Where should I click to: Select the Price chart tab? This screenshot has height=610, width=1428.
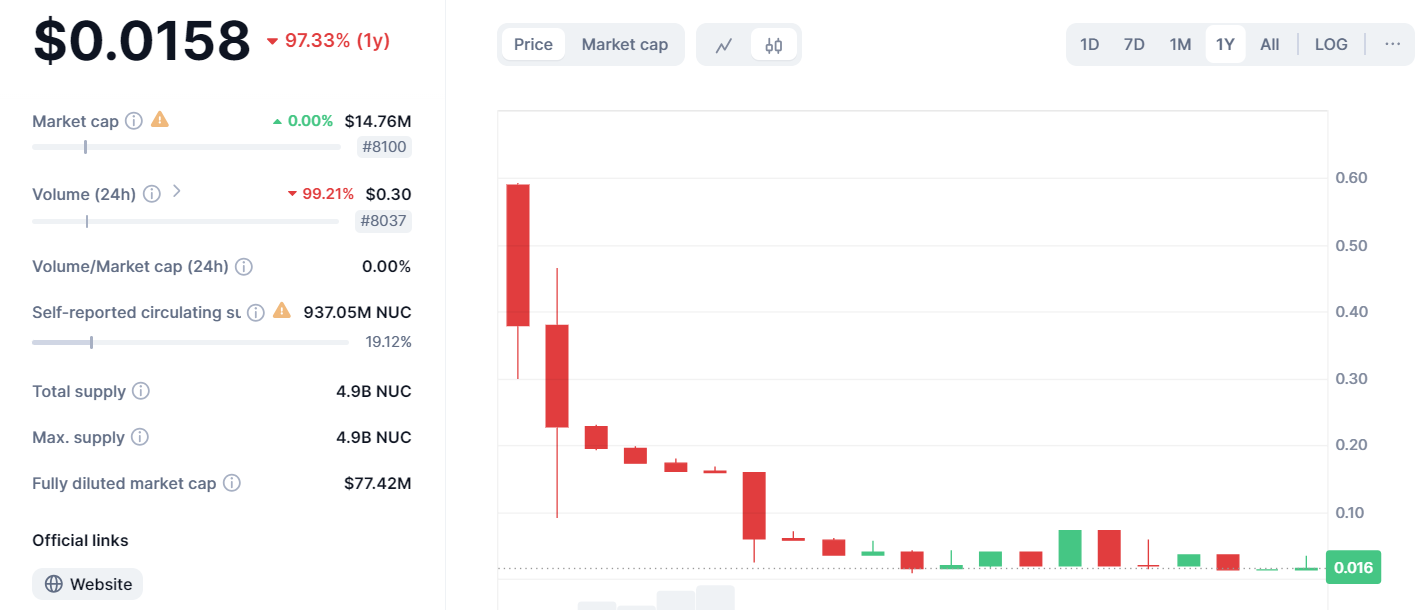(533, 45)
